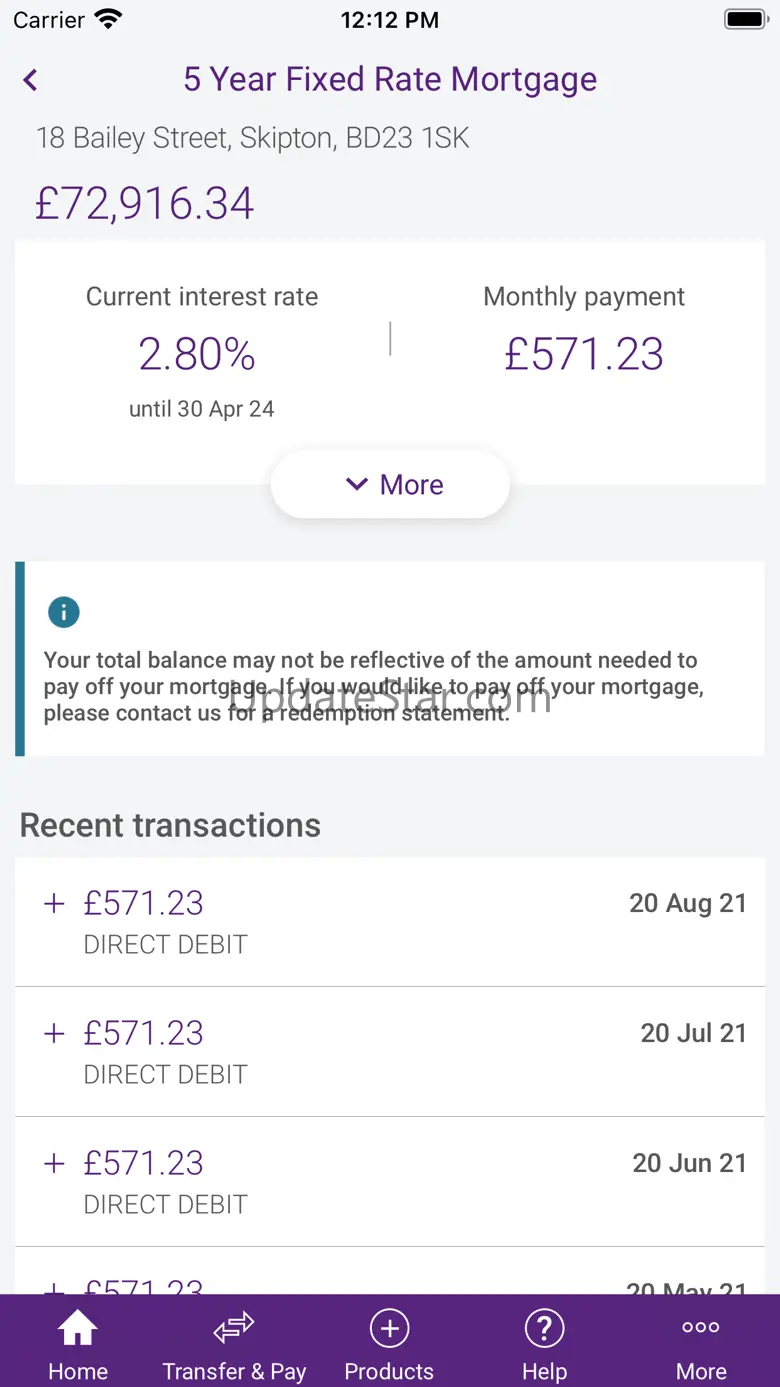Tap the 2.80% current interest rate

click(x=197, y=355)
